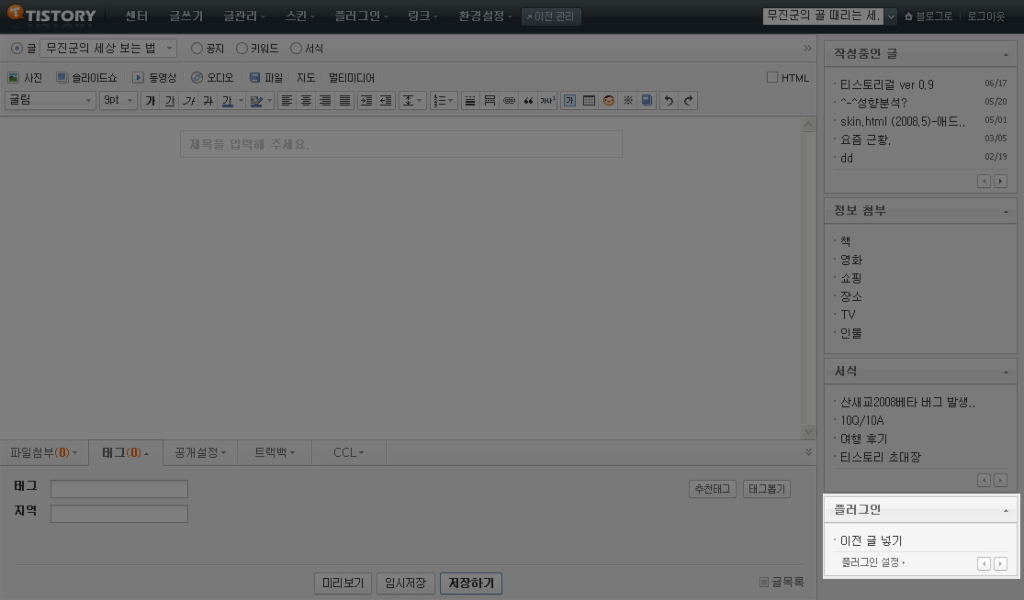
Task: Open the blog selector dropdown in header
Action: click(x=890, y=16)
